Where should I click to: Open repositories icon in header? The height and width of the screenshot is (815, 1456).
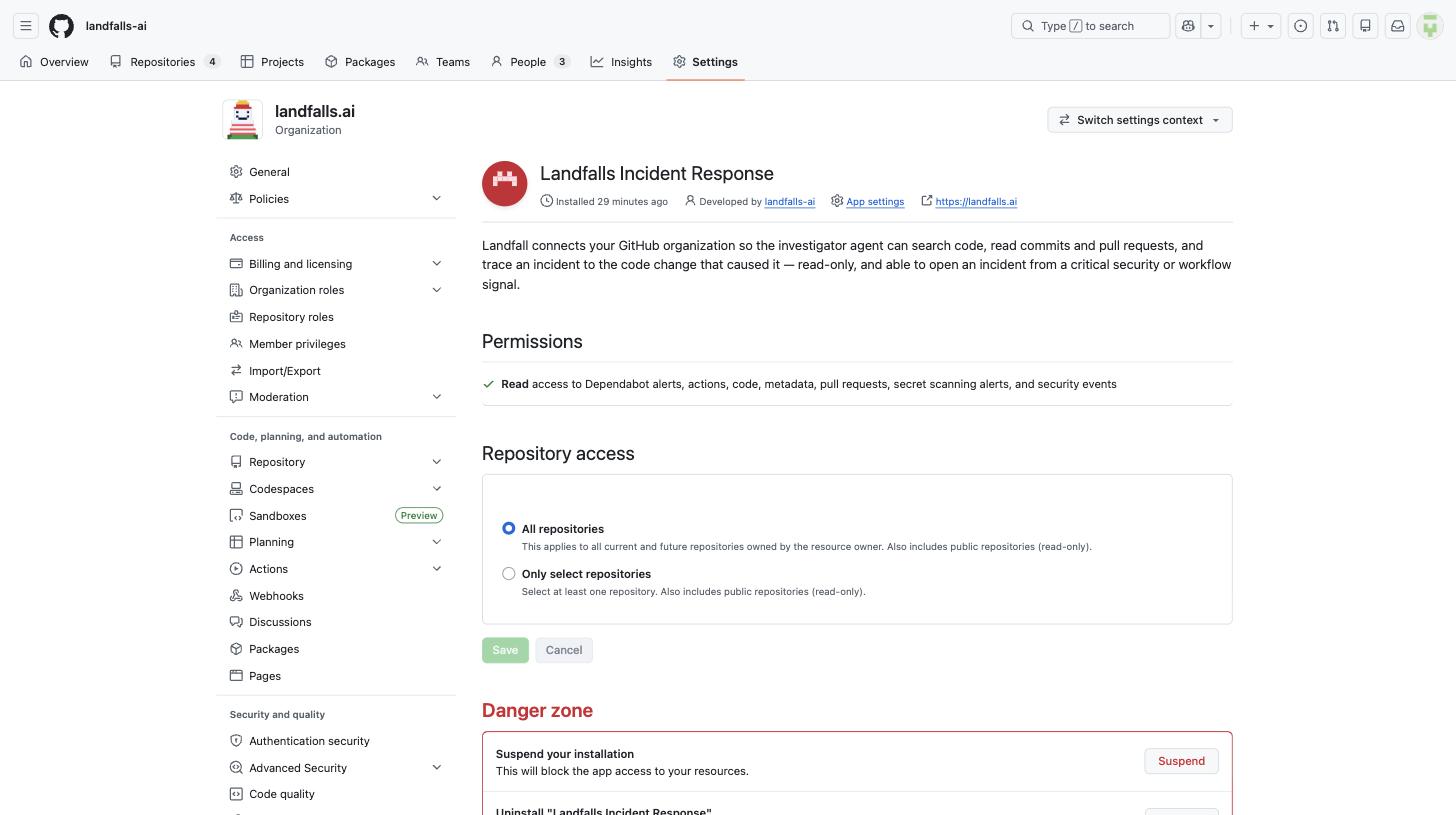pyautogui.click(x=1365, y=26)
